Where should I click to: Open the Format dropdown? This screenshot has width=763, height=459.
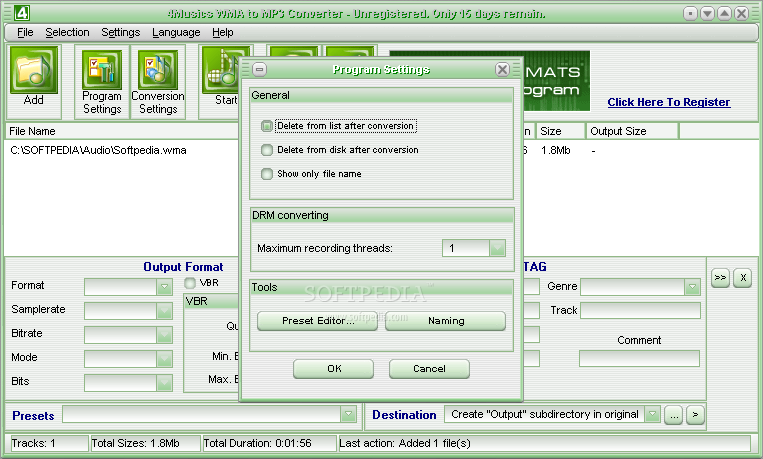(x=164, y=287)
